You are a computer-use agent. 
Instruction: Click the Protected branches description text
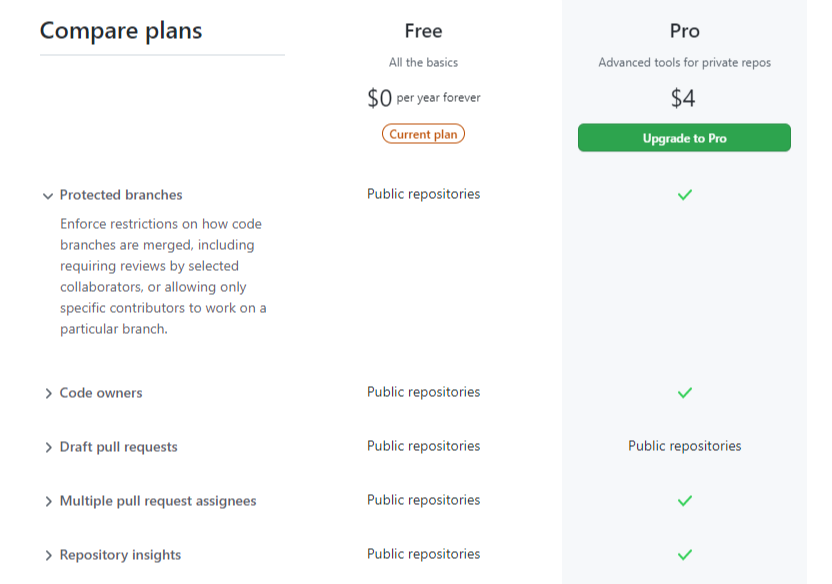pos(163,276)
